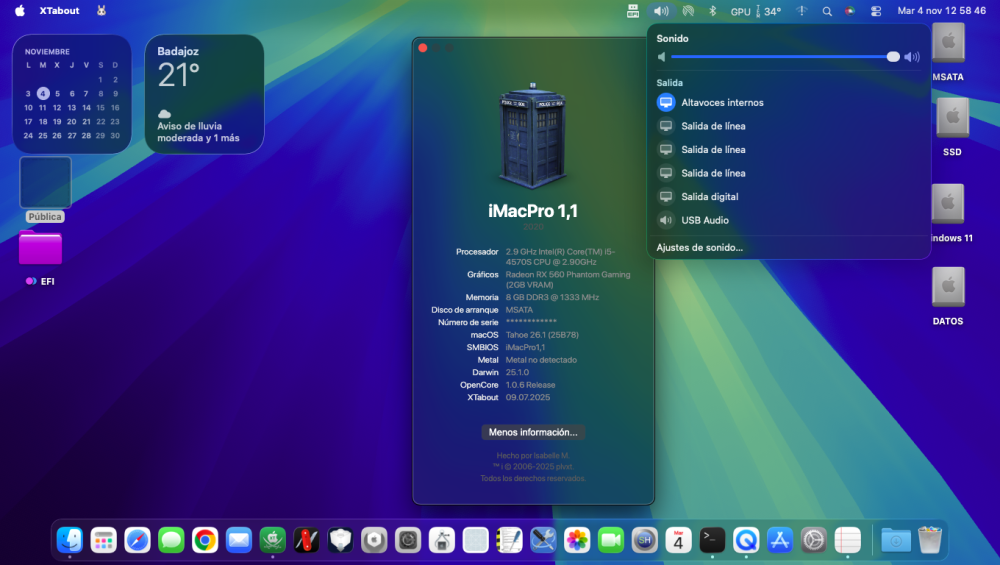
Task: Click the rabbit icon beside XTabout menu
Action: coord(101,10)
